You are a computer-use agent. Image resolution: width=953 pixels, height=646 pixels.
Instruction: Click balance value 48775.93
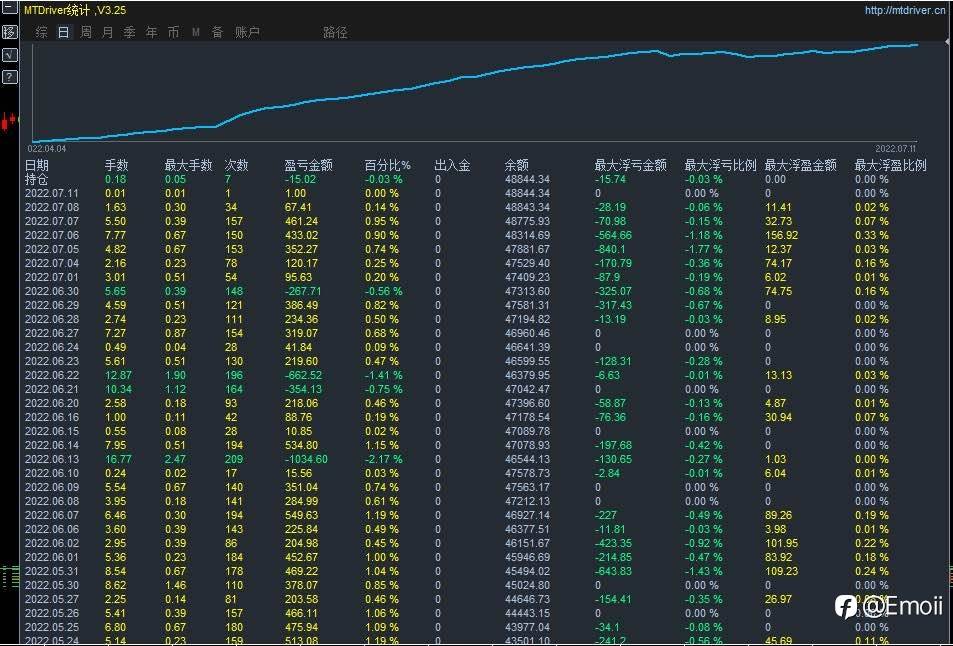click(527, 221)
